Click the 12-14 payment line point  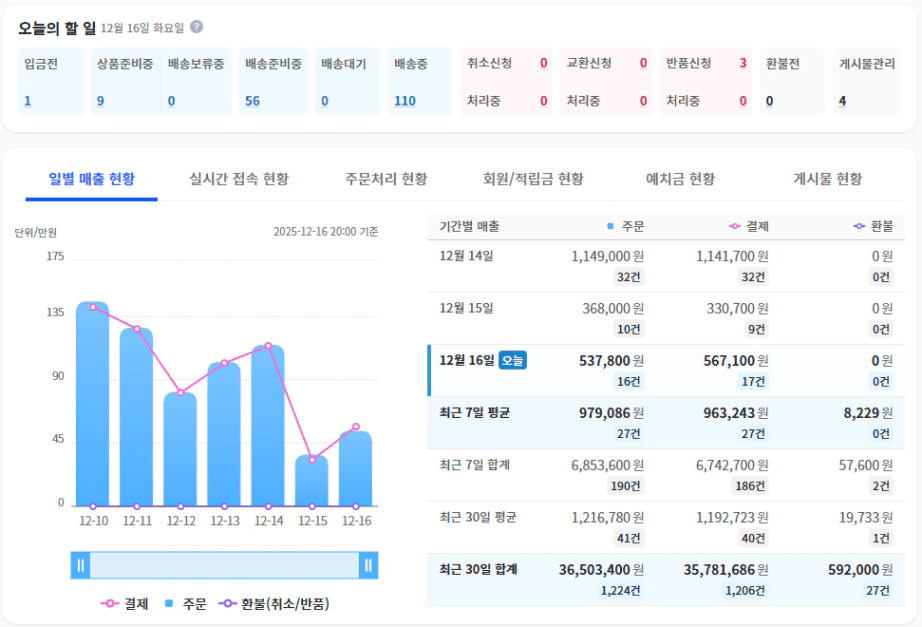pyautogui.click(x=268, y=346)
